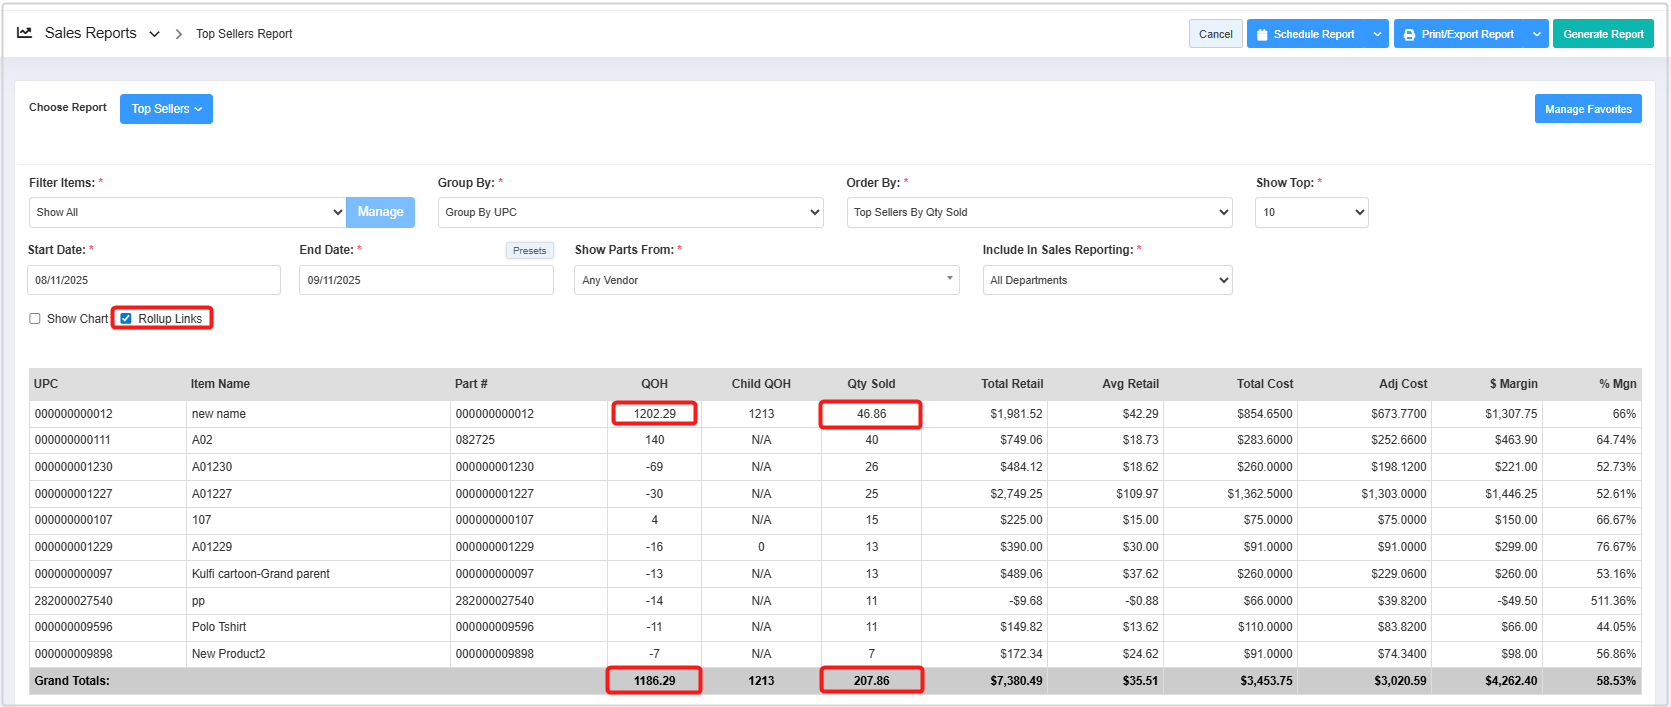Click the Sales Reports chart icon

click(25, 33)
